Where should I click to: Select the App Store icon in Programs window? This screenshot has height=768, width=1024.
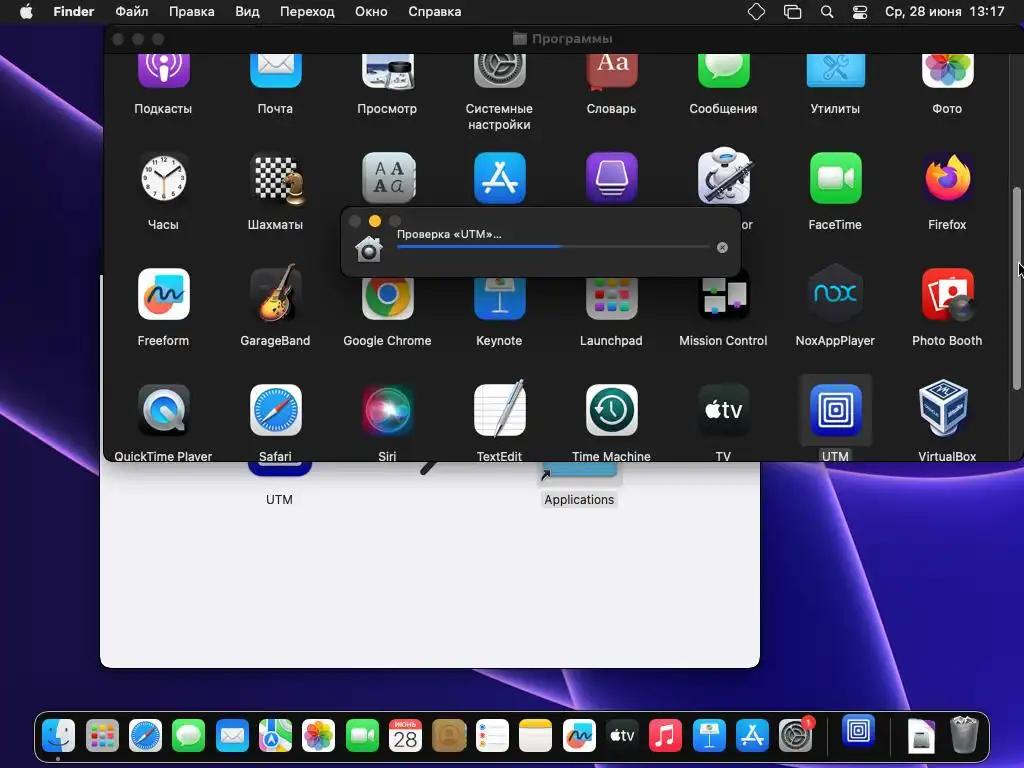click(x=500, y=178)
